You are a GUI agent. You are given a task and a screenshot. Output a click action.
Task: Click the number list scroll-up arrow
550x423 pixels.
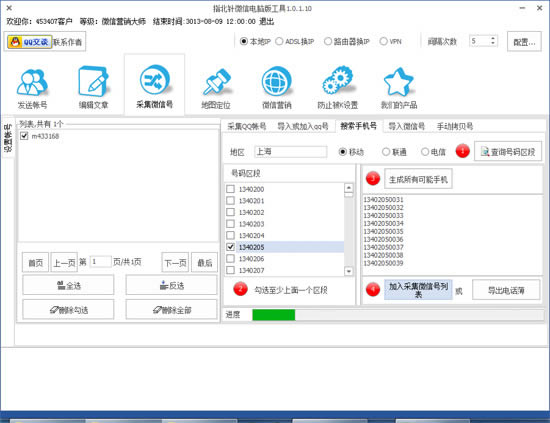pos(348,188)
